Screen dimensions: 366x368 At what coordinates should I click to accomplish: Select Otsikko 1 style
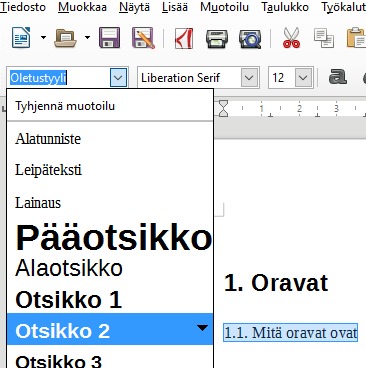point(110,299)
